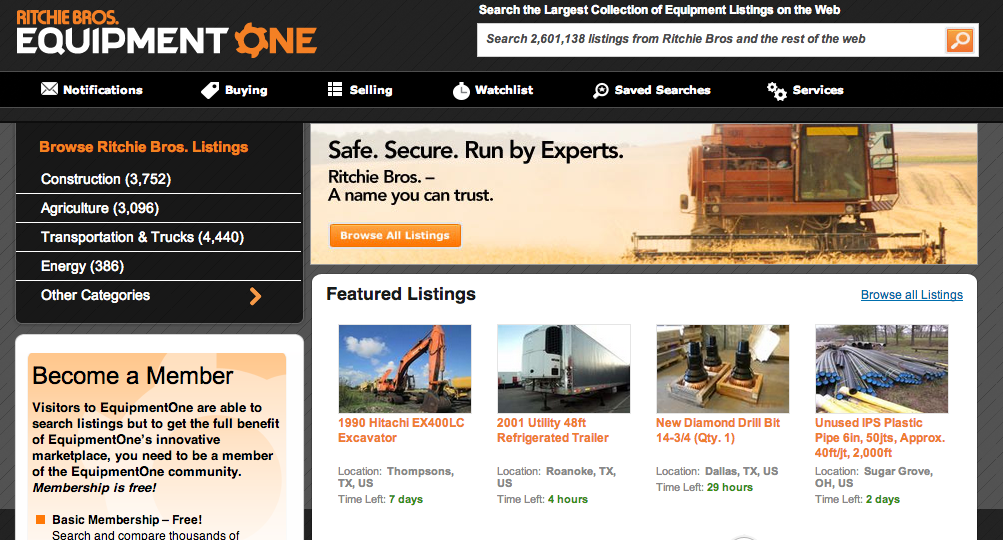This screenshot has height=540, width=1003.
Task: Click the 'Safe. Secure. Run by Experts.' headline
Action: 475,150
